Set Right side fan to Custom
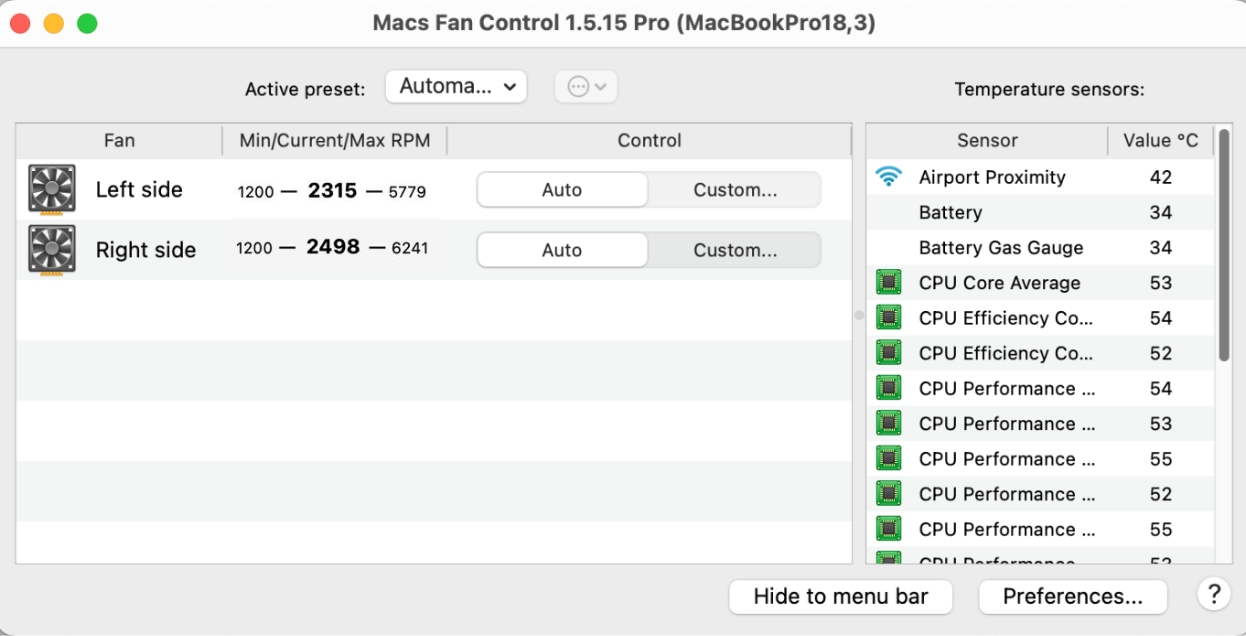The width and height of the screenshot is (1246, 636). tap(735, 250)
